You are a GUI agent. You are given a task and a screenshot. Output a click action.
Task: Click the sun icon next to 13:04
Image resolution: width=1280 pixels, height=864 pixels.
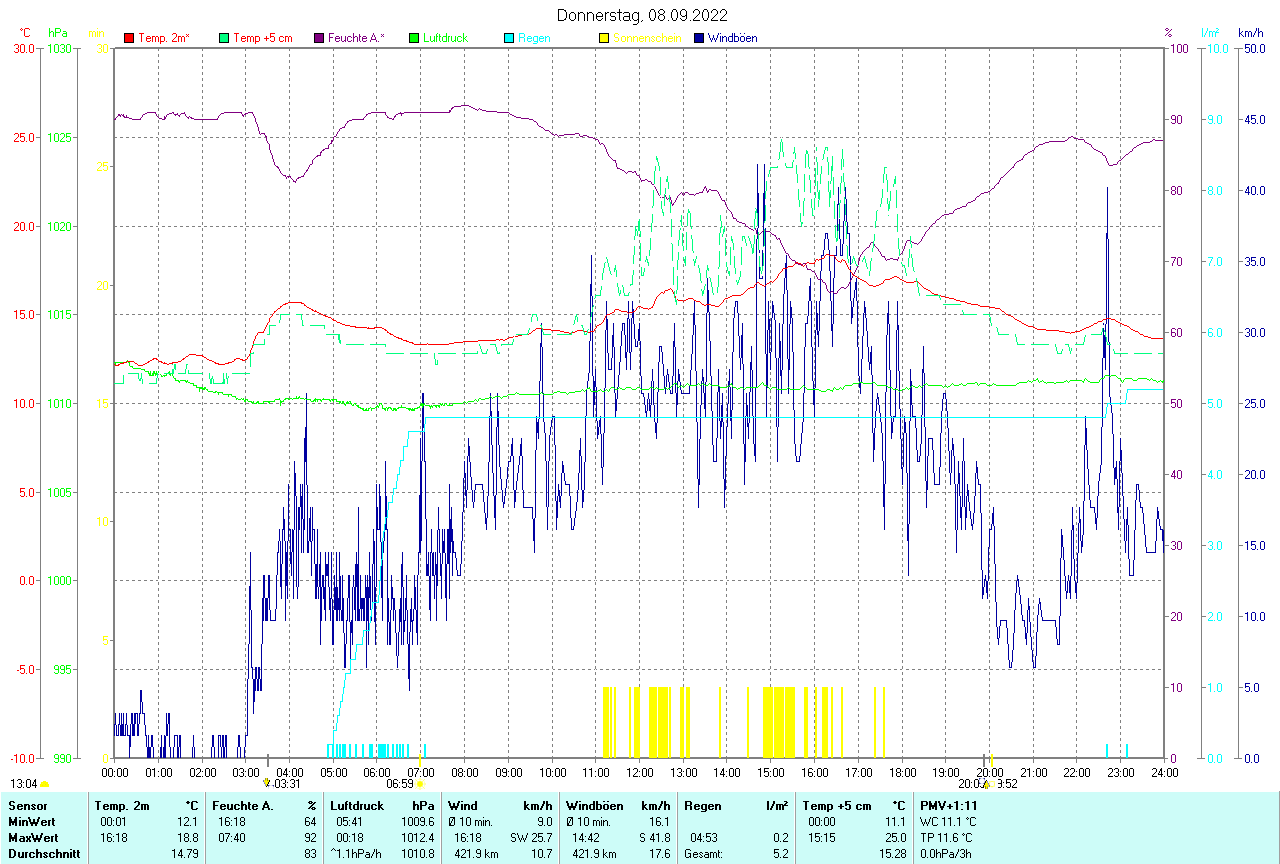pos(44,785)
